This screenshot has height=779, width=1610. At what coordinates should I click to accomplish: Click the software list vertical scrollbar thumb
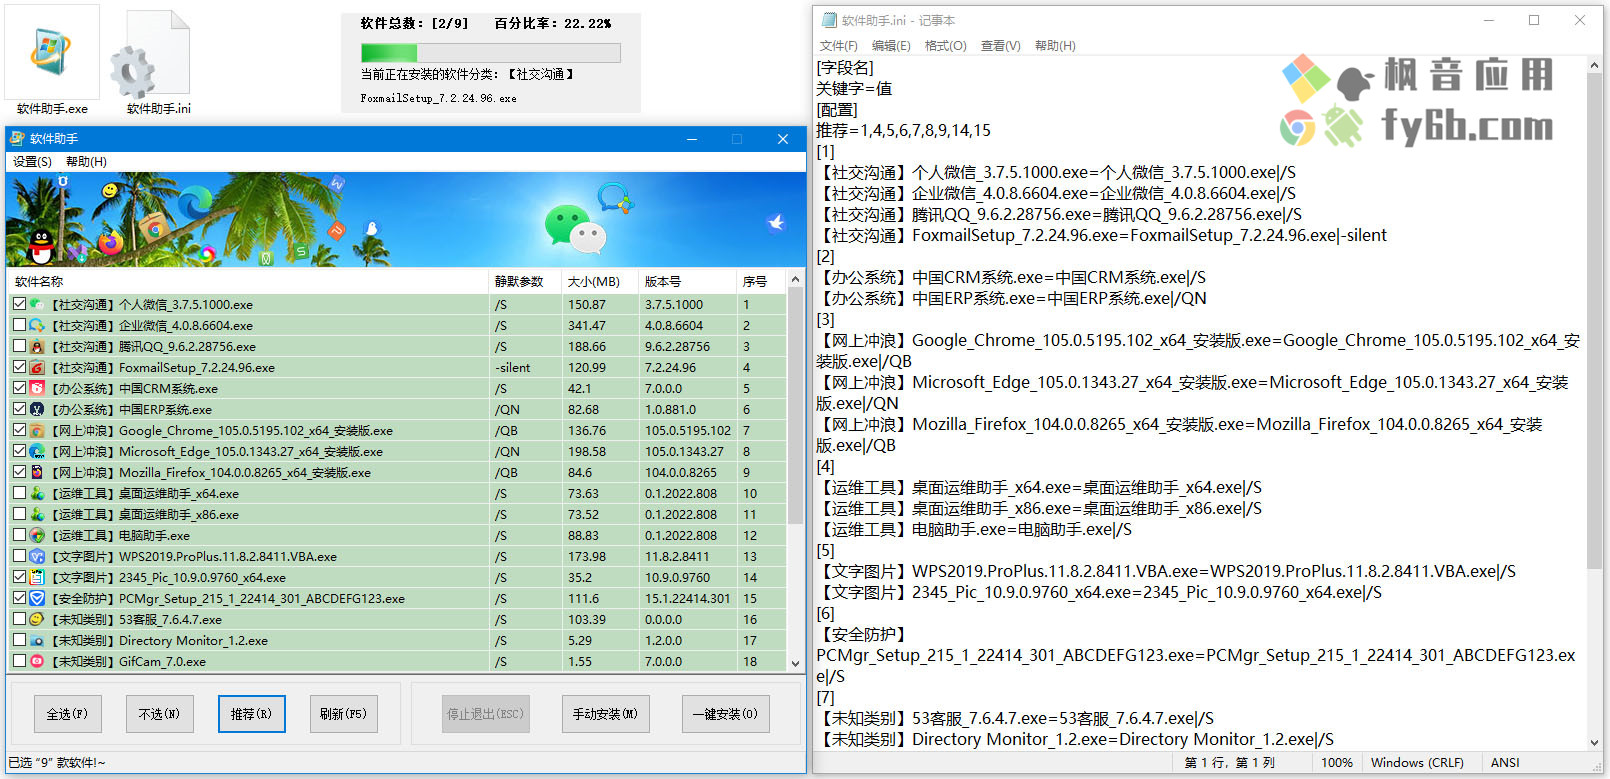pyautogui.click(x=795, y=405)
